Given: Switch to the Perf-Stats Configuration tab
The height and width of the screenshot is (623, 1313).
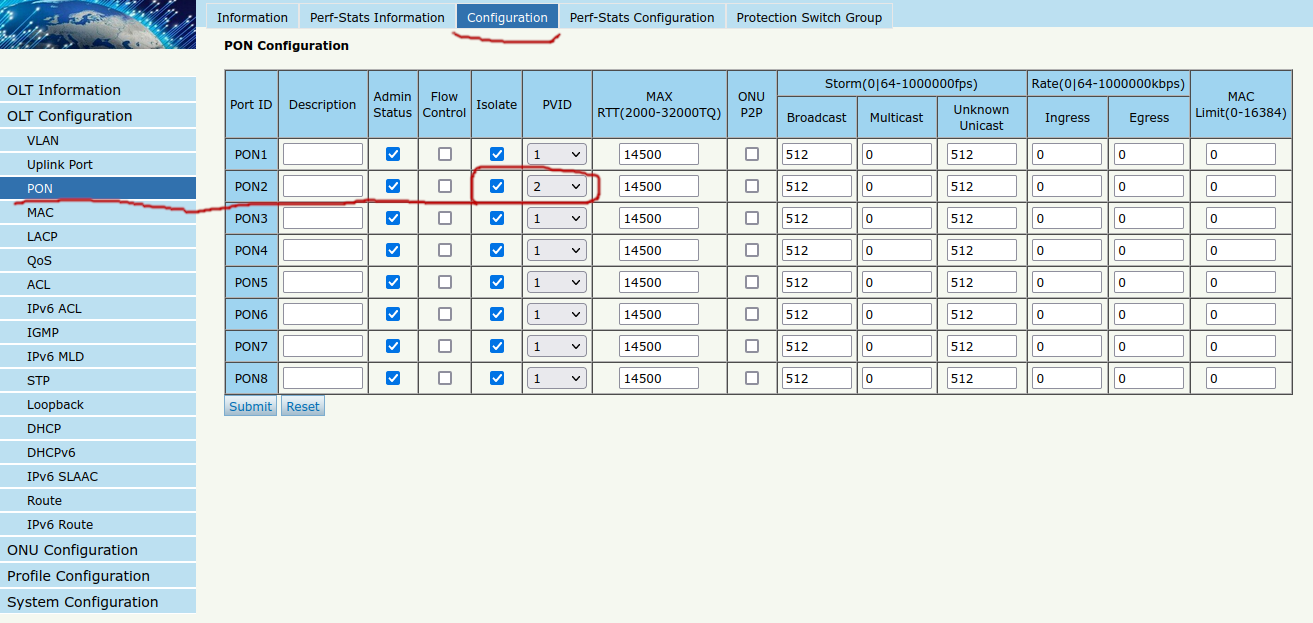Looking at the screenshot, I should [642, 17].
